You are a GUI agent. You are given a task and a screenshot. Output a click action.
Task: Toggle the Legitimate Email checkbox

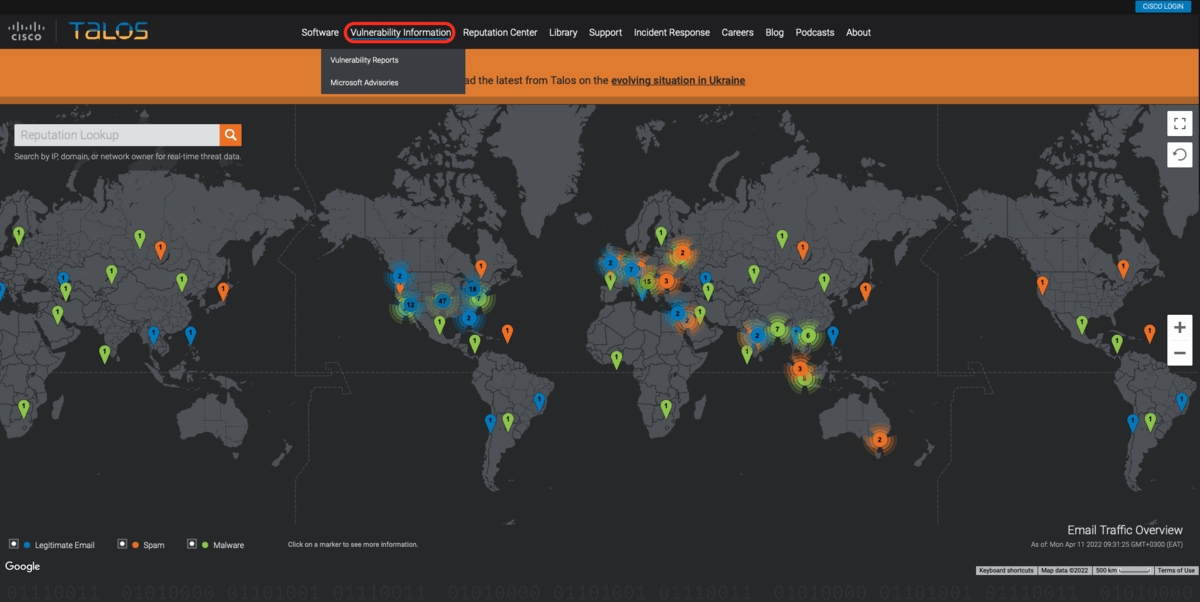(x=14, y=544)
